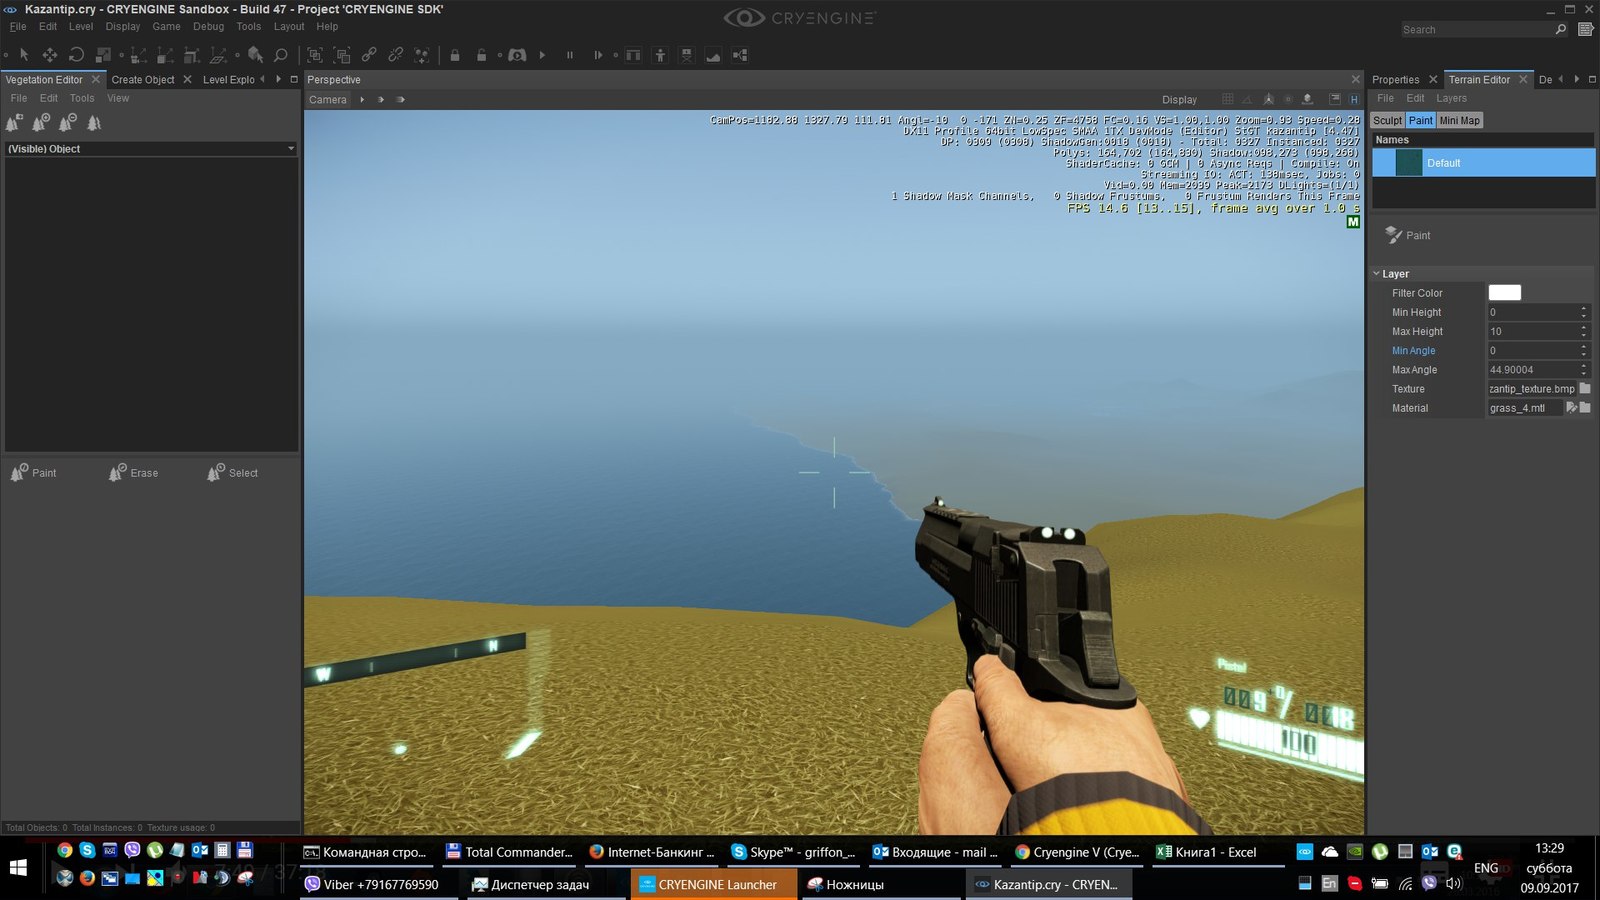
Task: Activate the Scale tool in main toolbar
Action: click(x=103, y=55)
